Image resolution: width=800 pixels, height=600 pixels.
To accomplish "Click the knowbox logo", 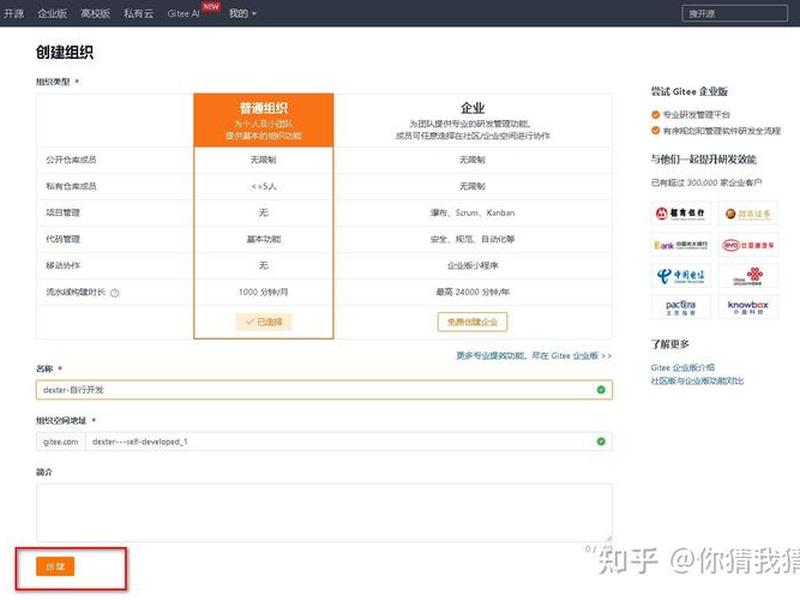I will click(x=748, y=307).
